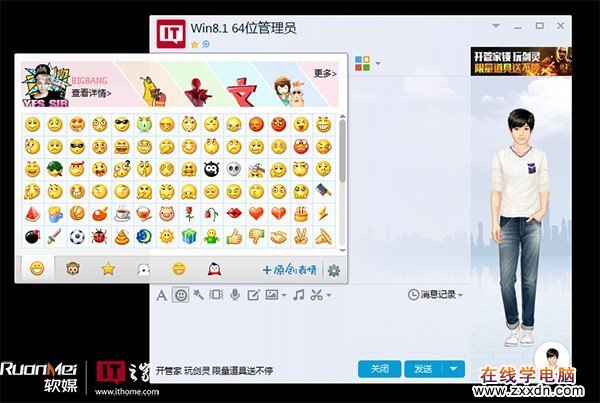Insert the poop emoticon
The image size is (600, 403).
pyautogui.click(x=122, y=237)
